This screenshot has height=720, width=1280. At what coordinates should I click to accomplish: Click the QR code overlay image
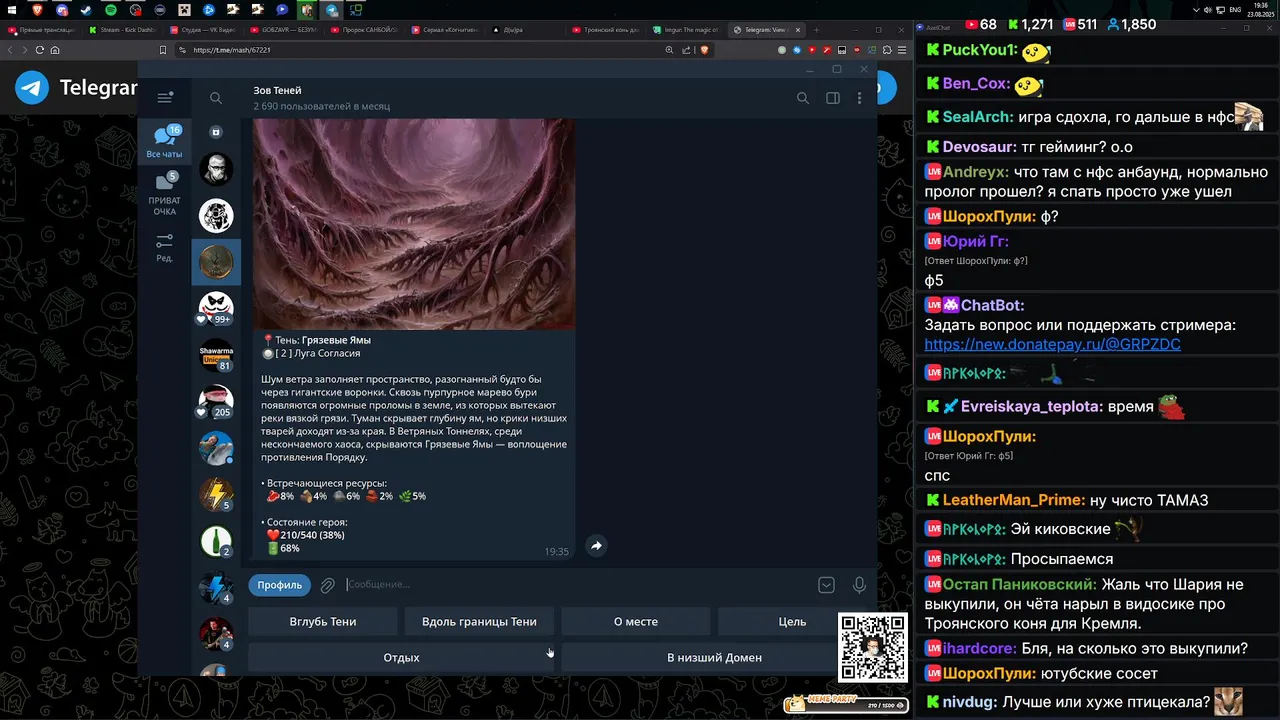873,648
